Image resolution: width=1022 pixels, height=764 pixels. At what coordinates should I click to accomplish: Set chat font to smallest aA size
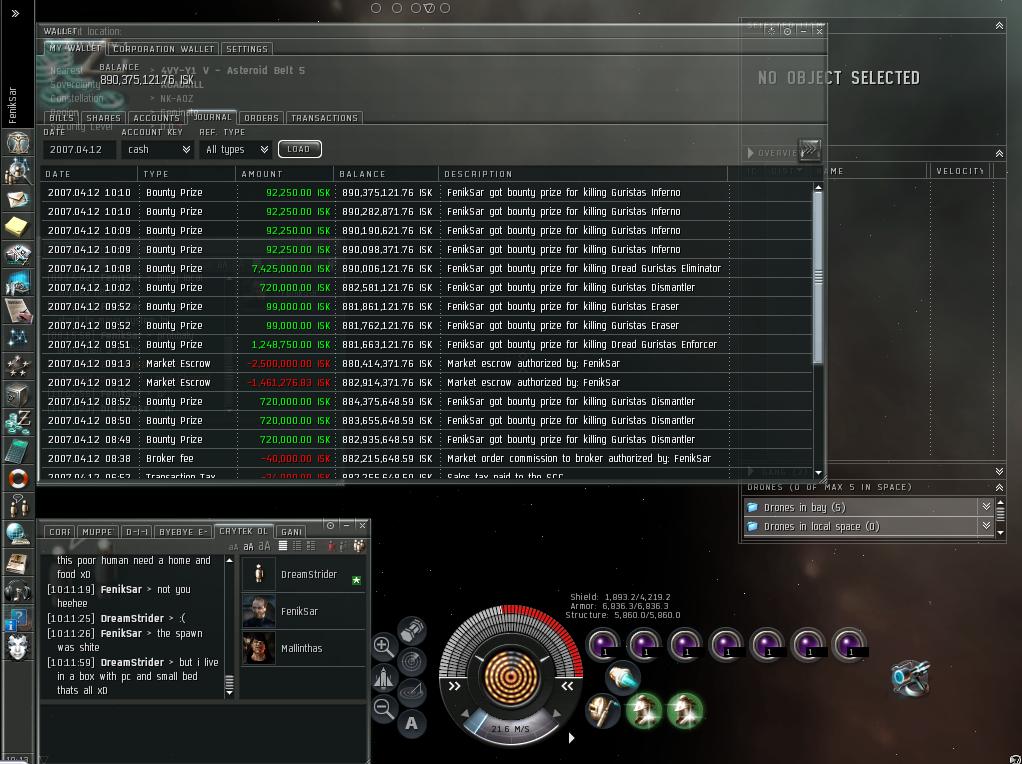pyautogui.click(x=233, y=547)
